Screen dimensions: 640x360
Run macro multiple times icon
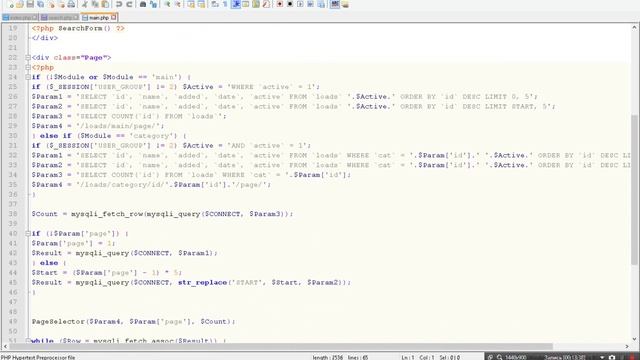point(310,4)
